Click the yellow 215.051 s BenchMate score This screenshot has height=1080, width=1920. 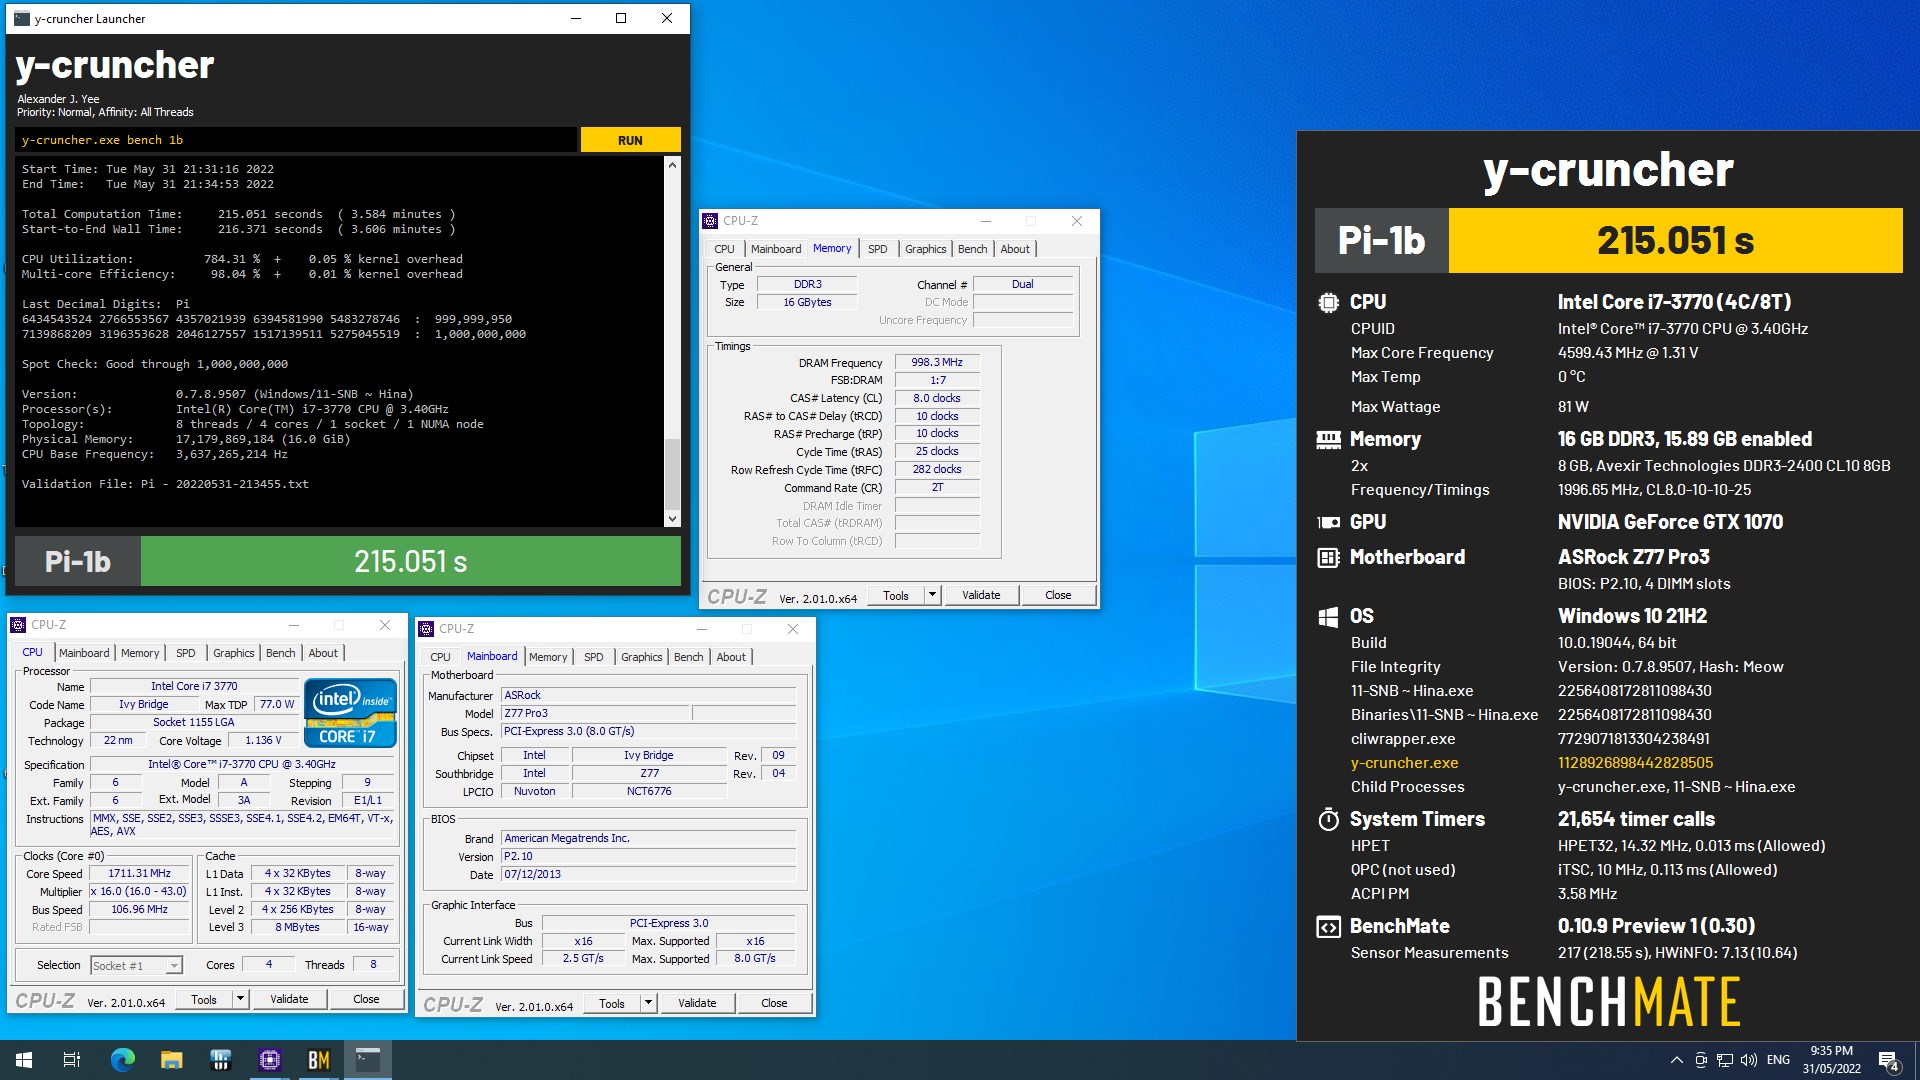(x=1675, y=240)
